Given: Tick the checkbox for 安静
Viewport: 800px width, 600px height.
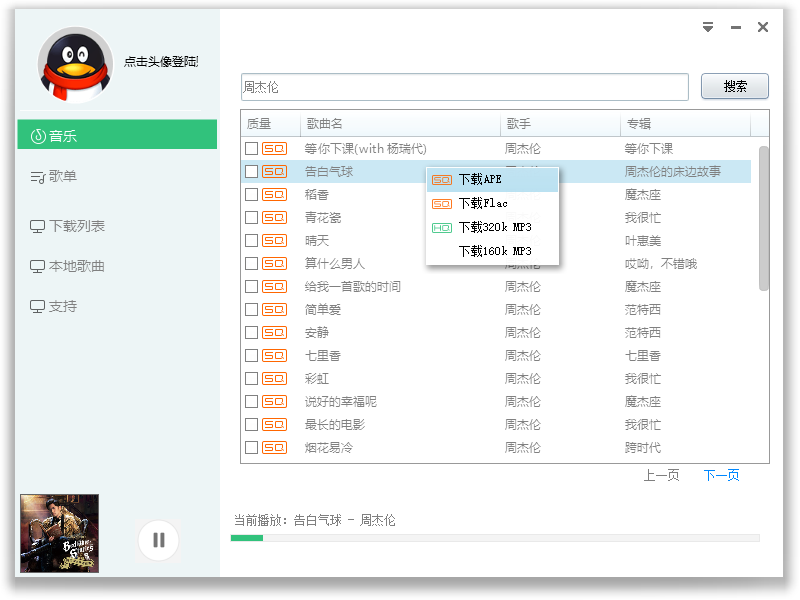Looking at the screenshot, I should [252, 333].
